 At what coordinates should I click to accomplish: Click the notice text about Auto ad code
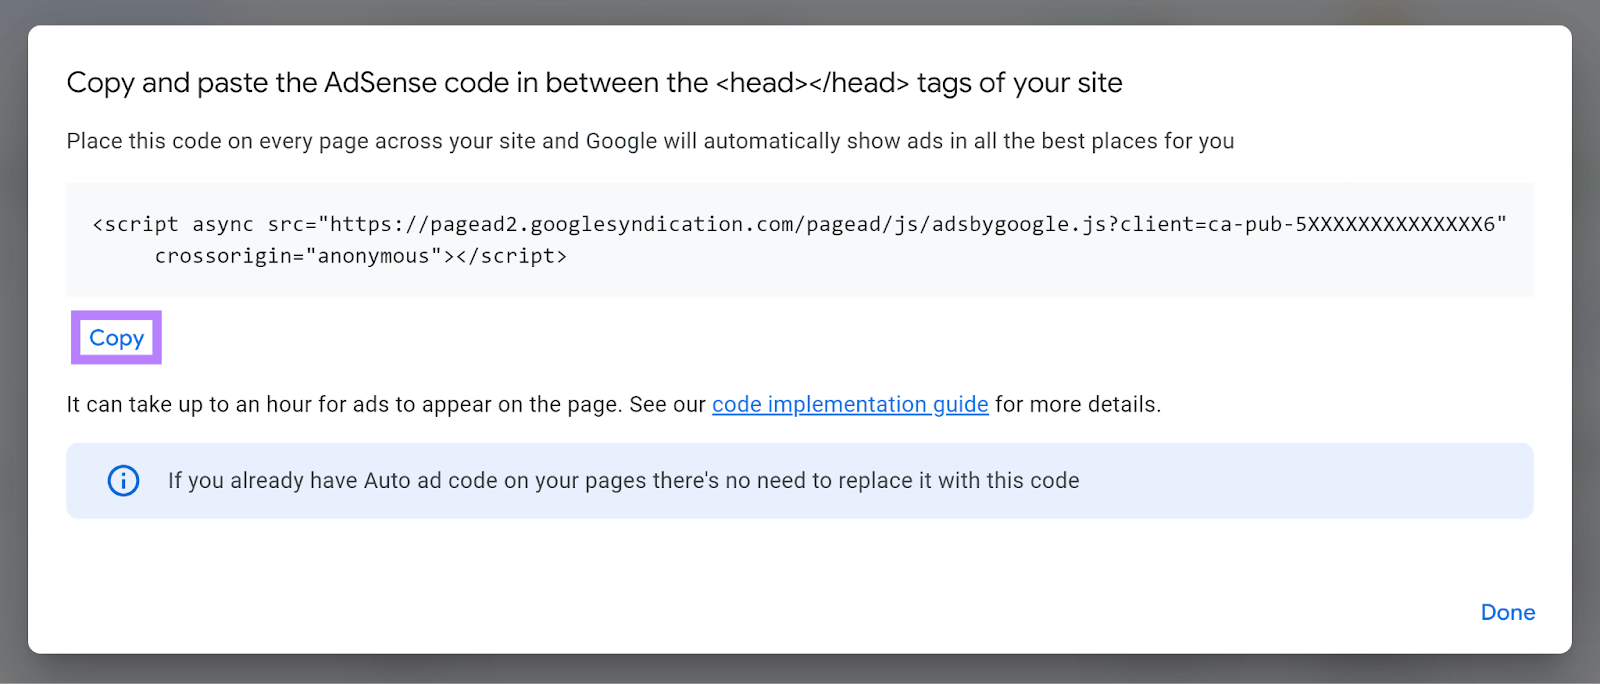coord(624,481)
